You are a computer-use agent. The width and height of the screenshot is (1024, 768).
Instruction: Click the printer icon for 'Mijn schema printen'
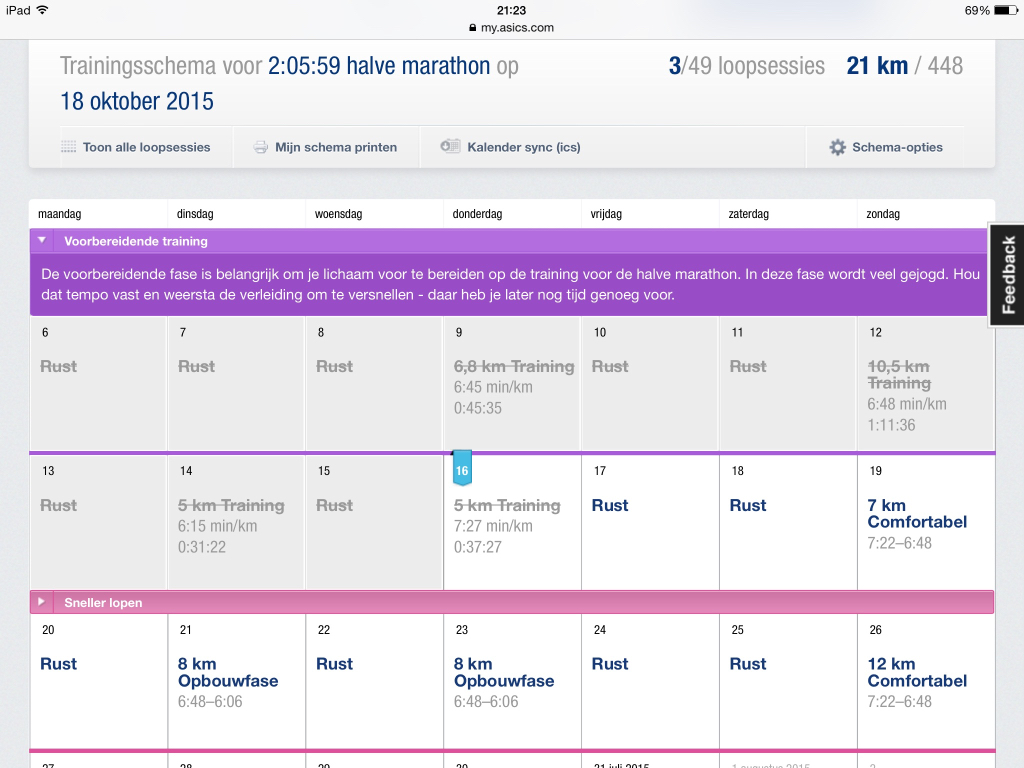(x=260, y=147)
